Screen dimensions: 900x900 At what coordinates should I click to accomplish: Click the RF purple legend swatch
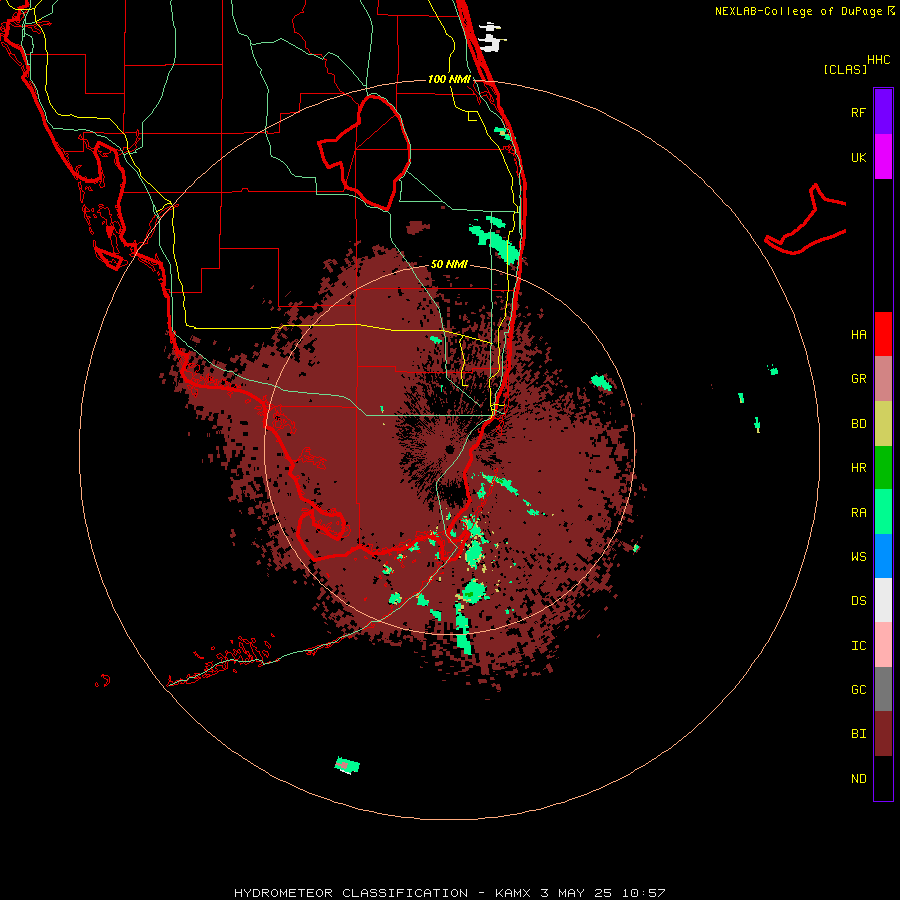pos(883,112)
